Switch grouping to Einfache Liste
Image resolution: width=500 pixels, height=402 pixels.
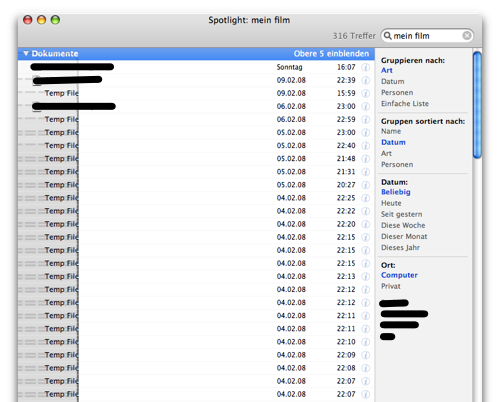pyautogui.click(x=405, y=103)
